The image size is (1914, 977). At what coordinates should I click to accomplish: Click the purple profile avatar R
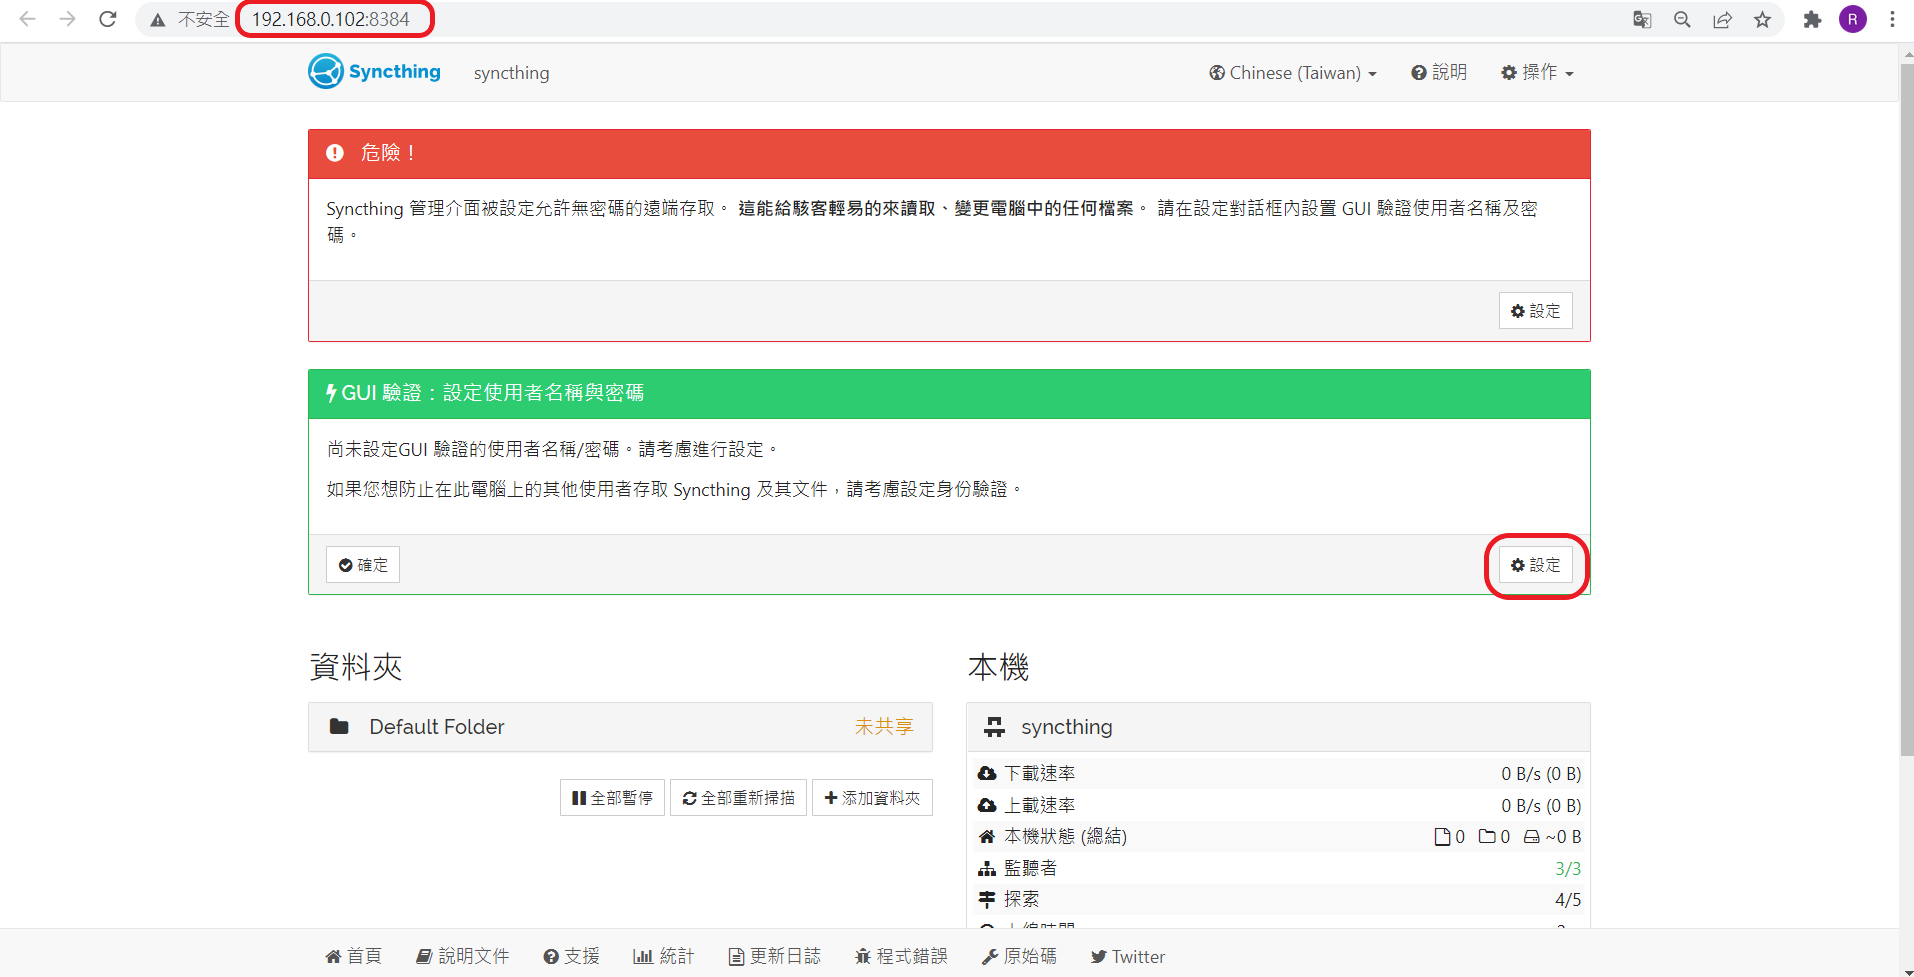point(1853,19)
